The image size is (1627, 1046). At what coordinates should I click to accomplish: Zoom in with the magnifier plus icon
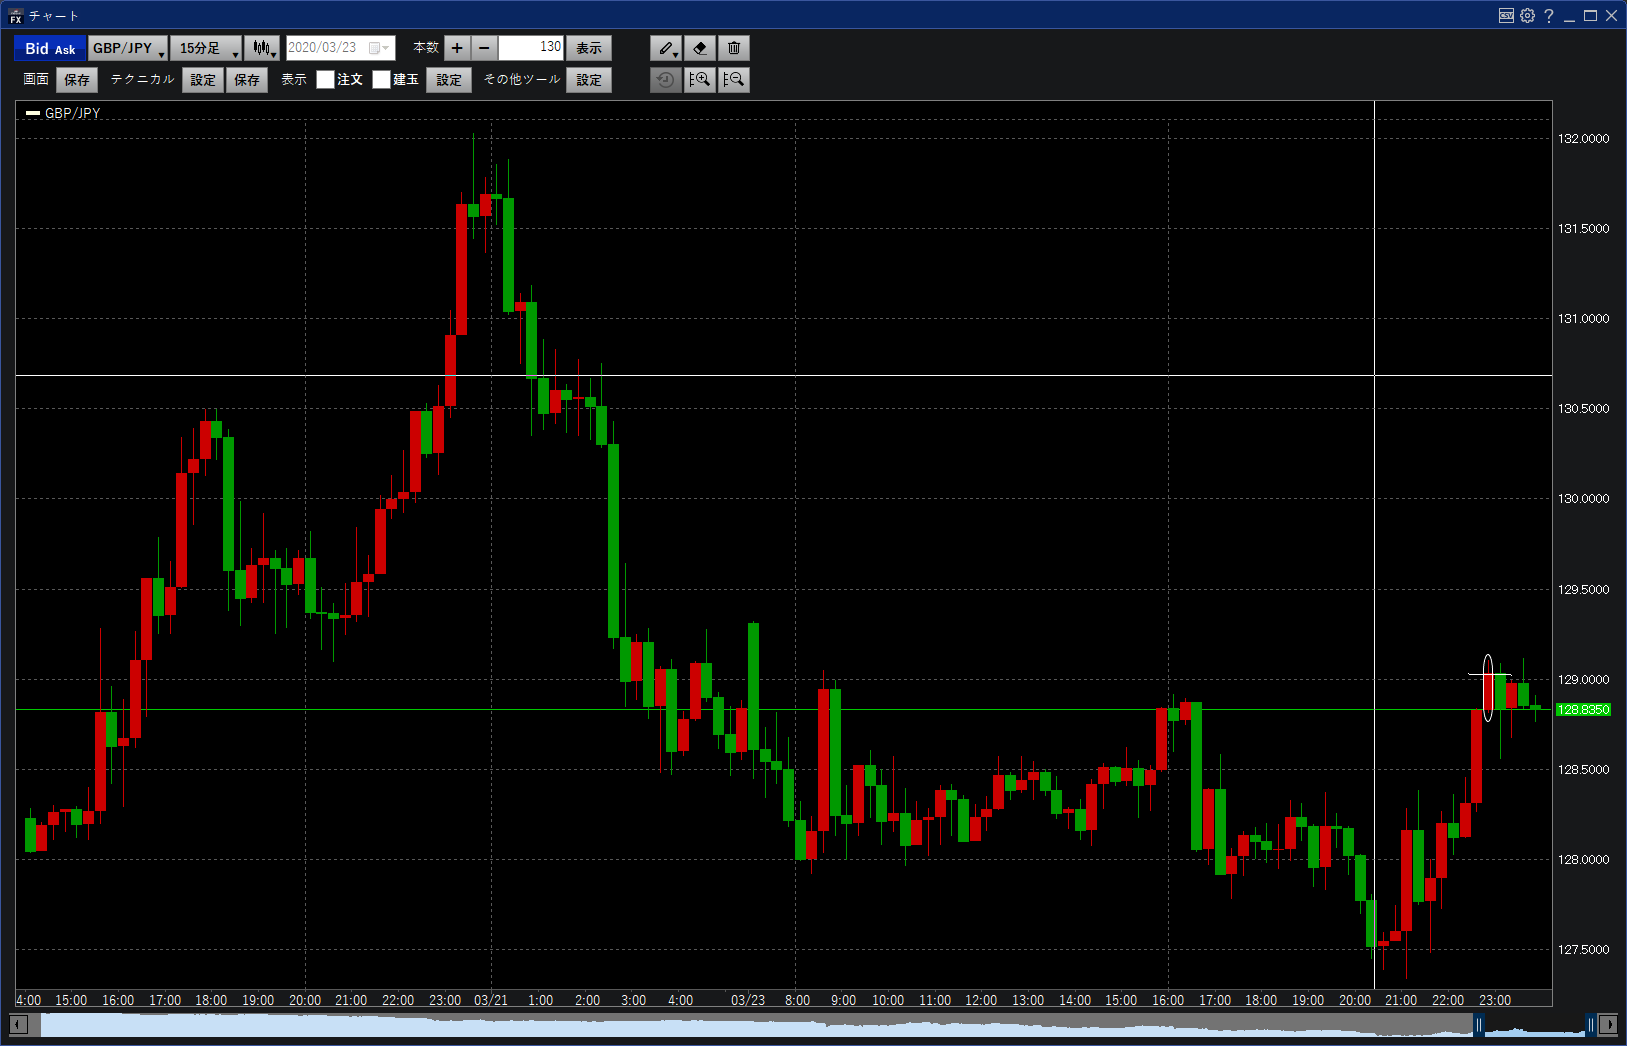(700, 80)
